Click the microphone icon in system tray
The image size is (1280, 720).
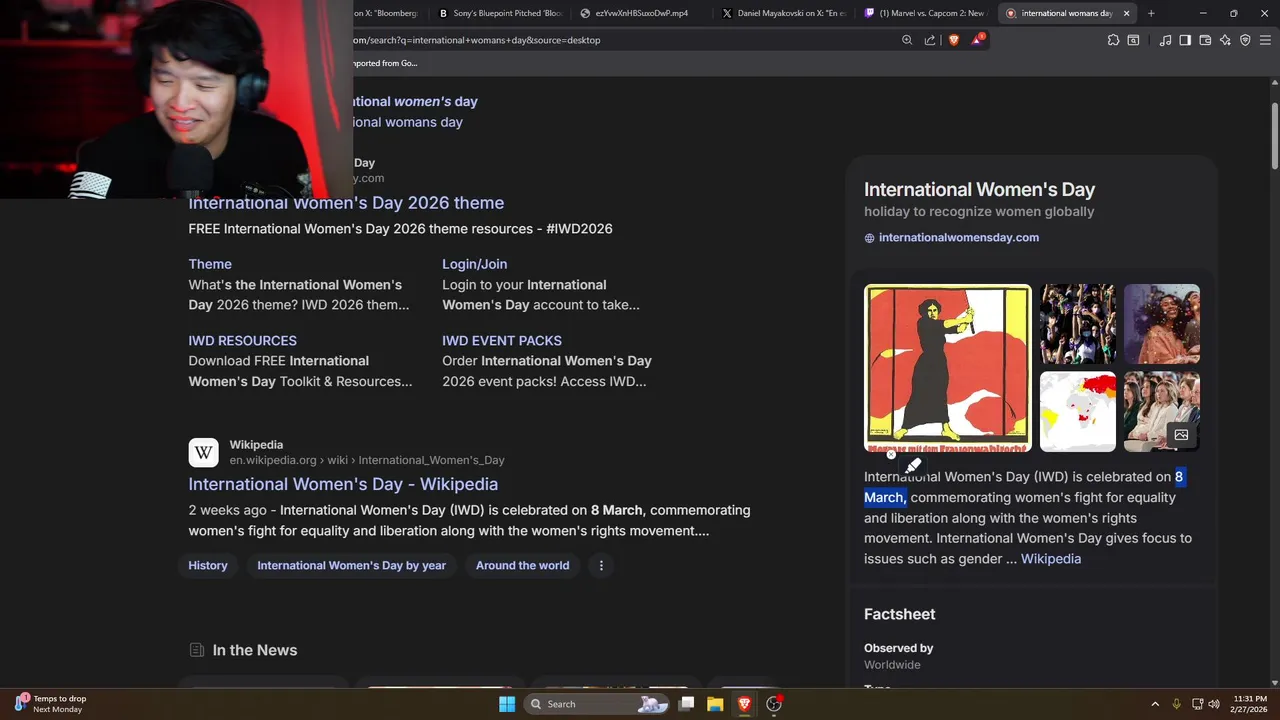coord(1177,704)
